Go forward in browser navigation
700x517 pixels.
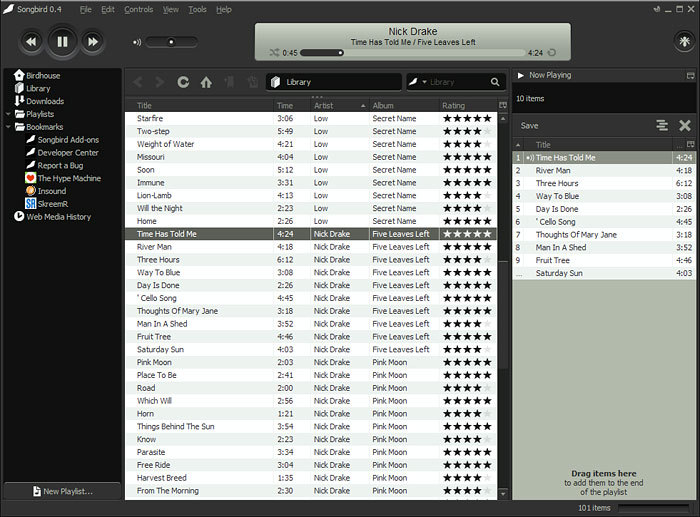159,82
